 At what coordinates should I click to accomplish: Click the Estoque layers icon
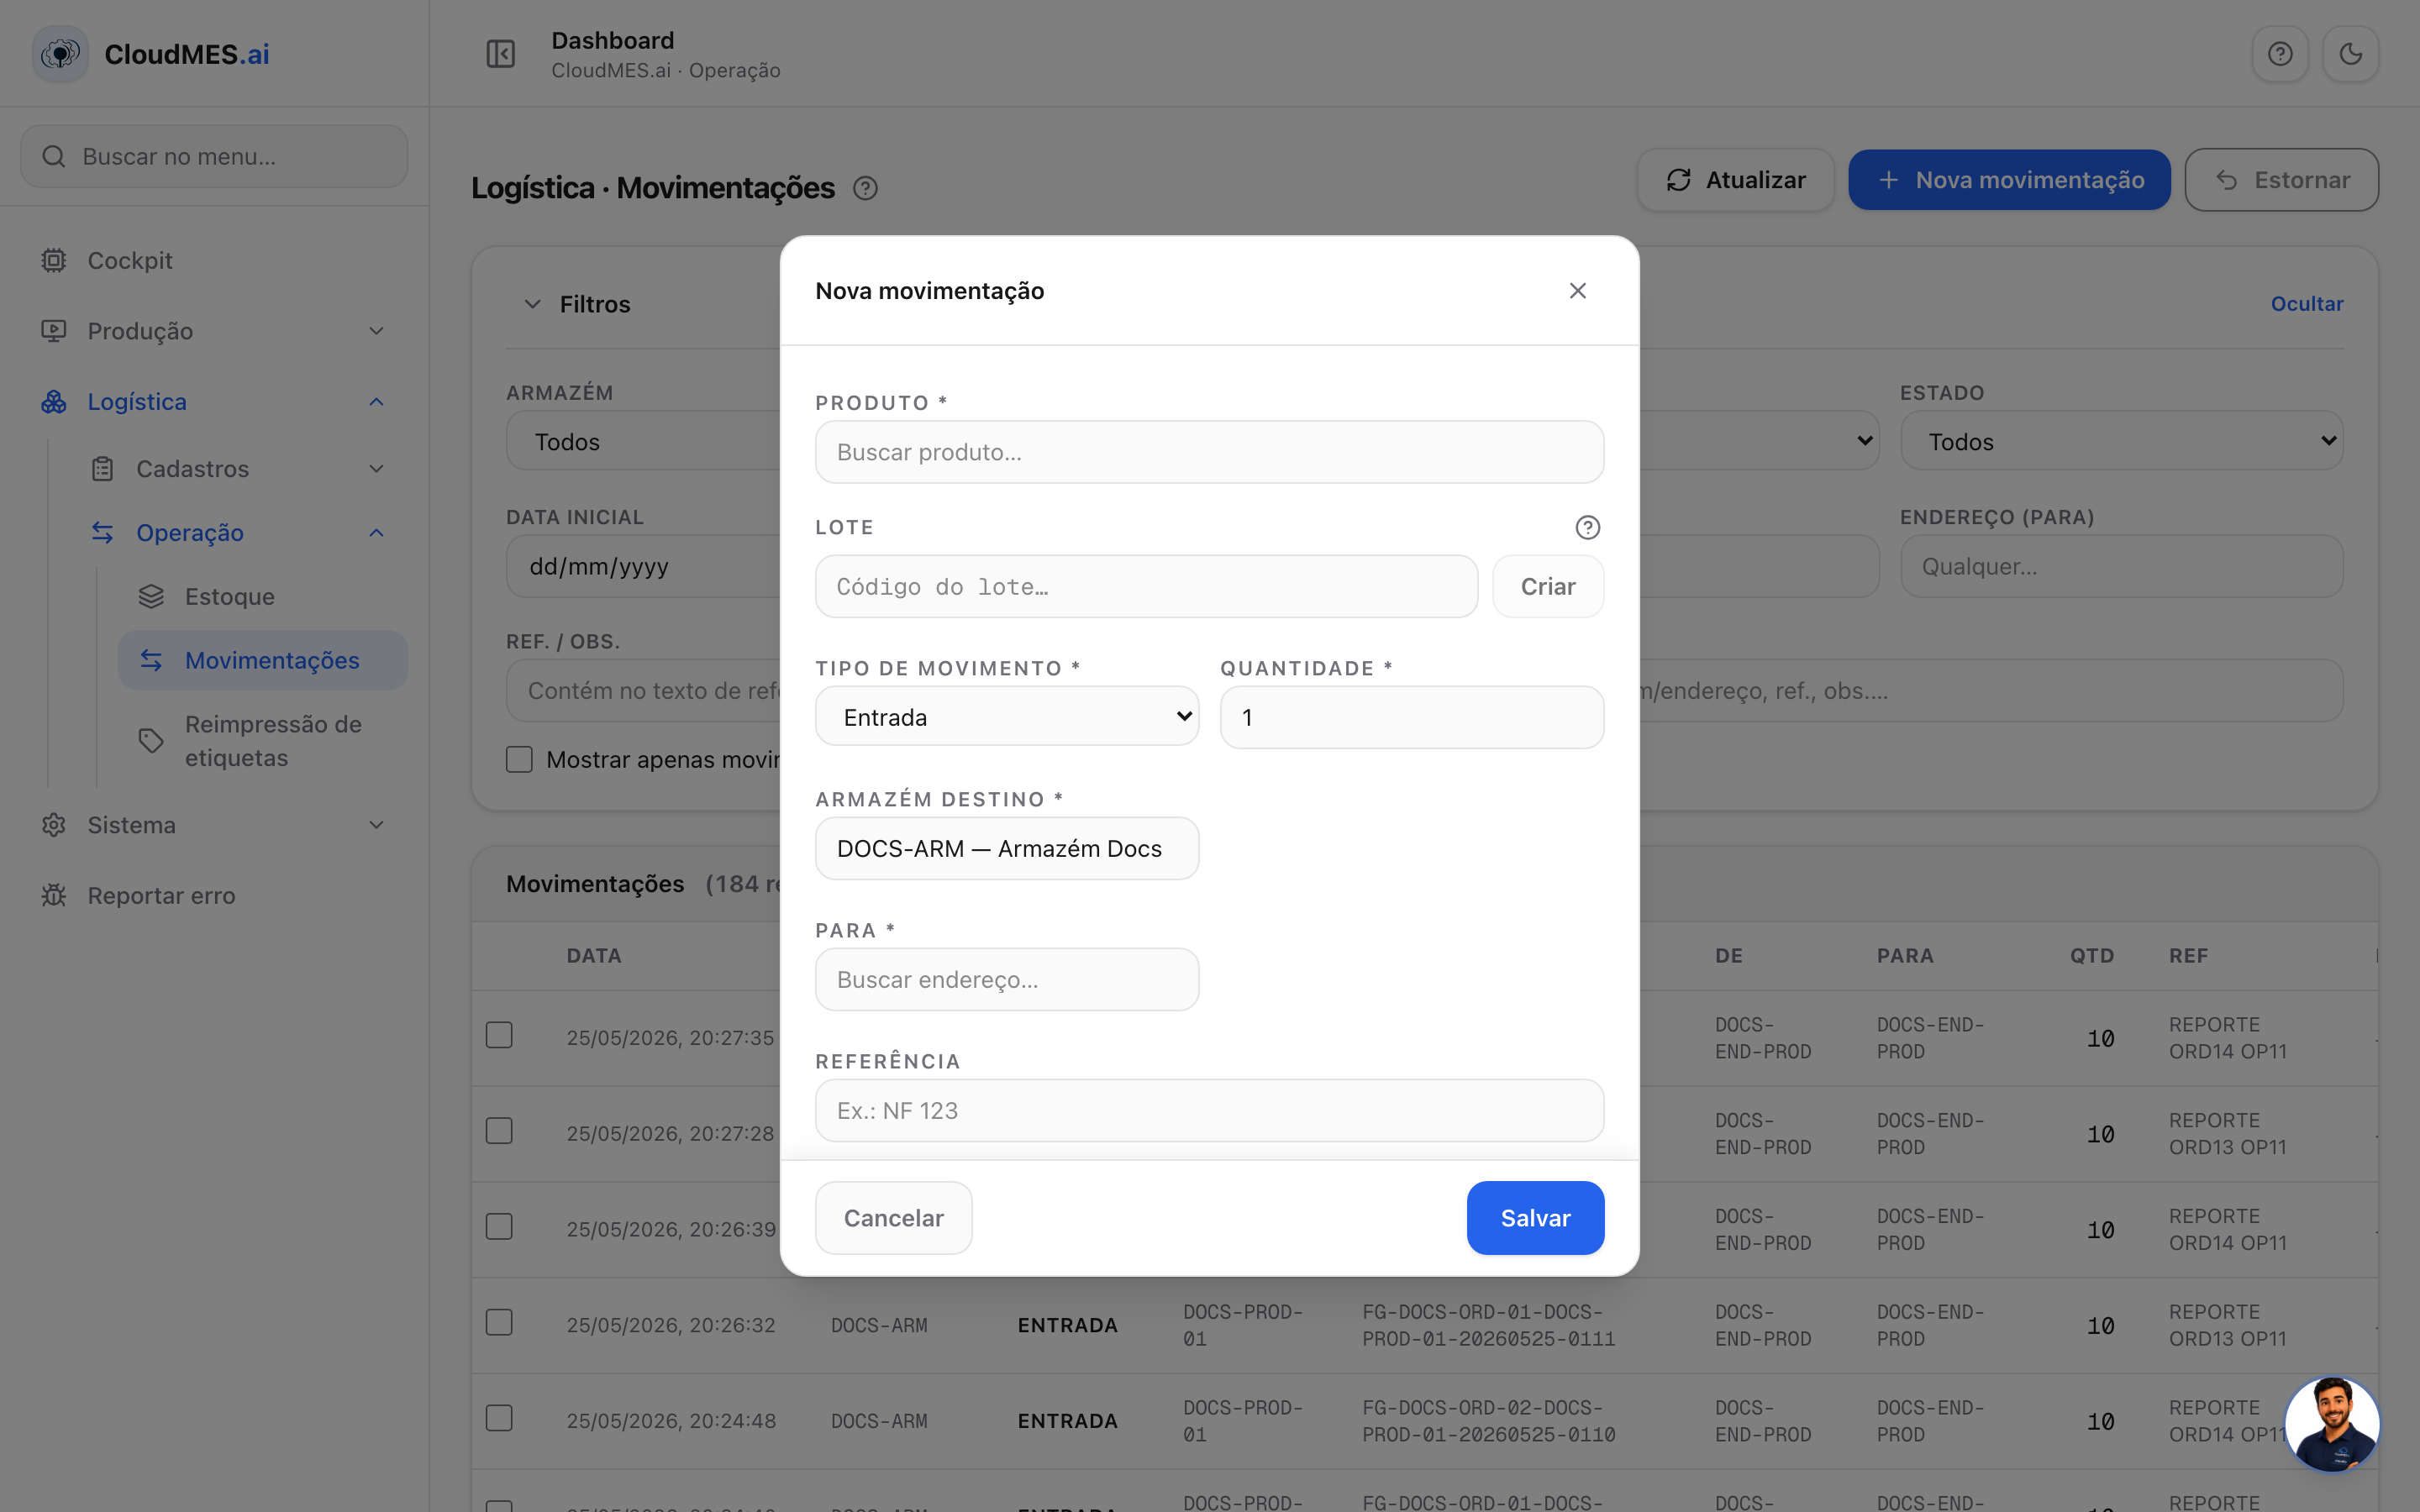[x=151, y=597]
